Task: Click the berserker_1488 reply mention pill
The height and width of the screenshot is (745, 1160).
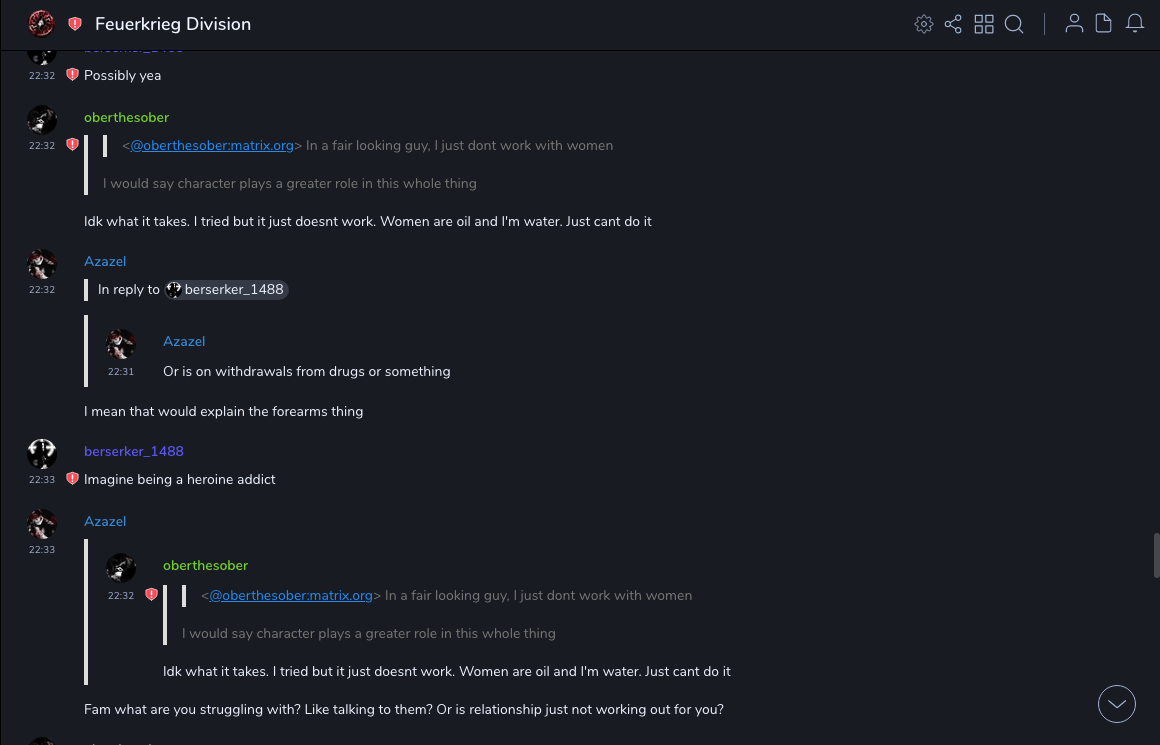Action: pos(227,290)
